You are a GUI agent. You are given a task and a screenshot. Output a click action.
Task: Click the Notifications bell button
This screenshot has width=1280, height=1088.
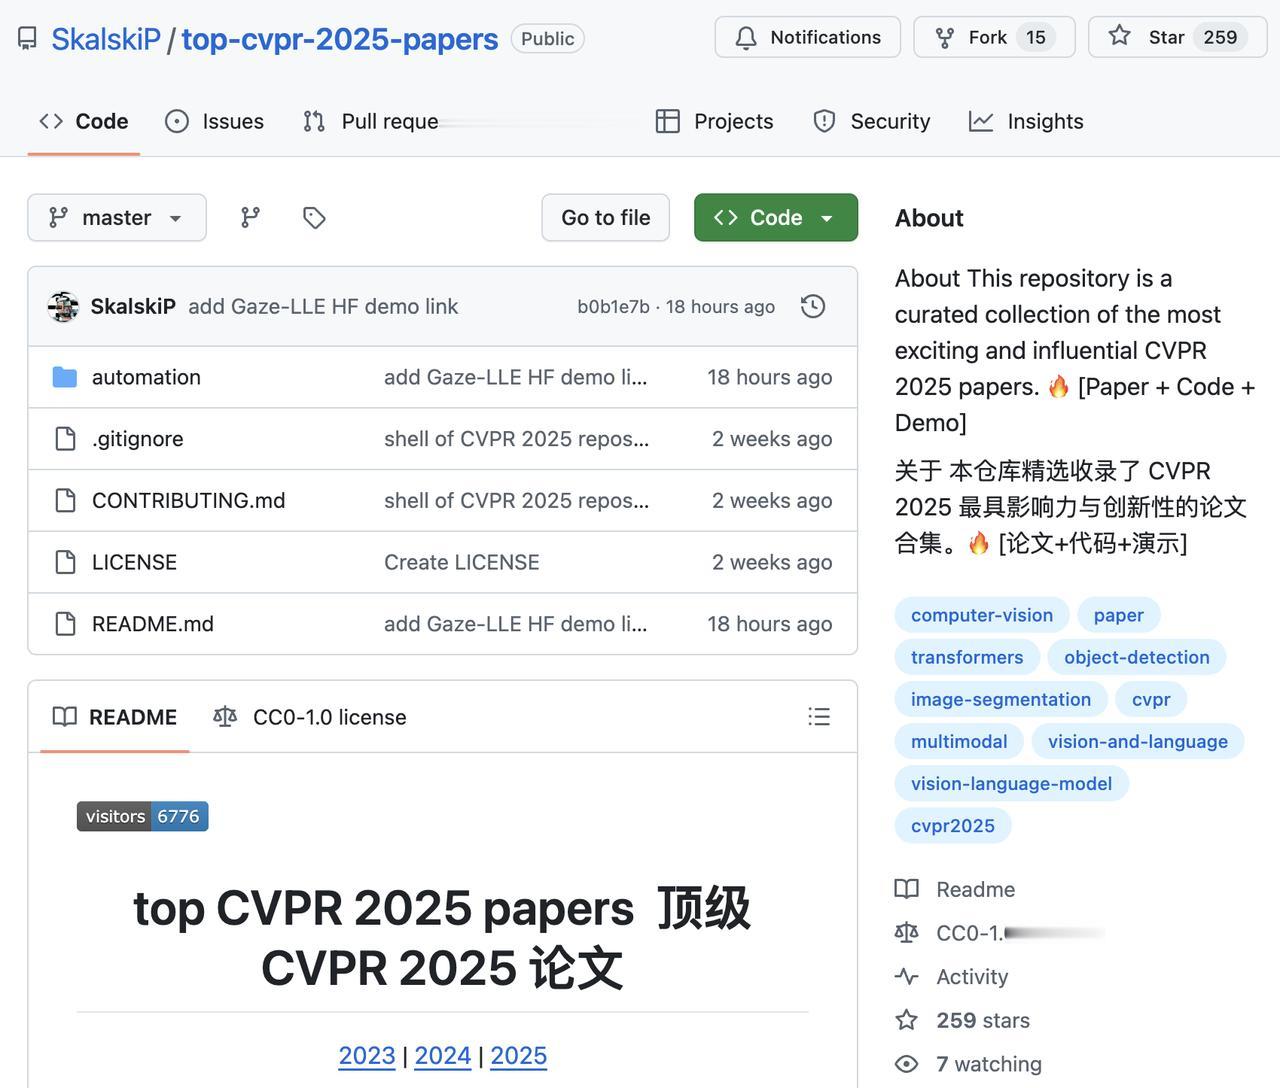[x=807, y=37]
